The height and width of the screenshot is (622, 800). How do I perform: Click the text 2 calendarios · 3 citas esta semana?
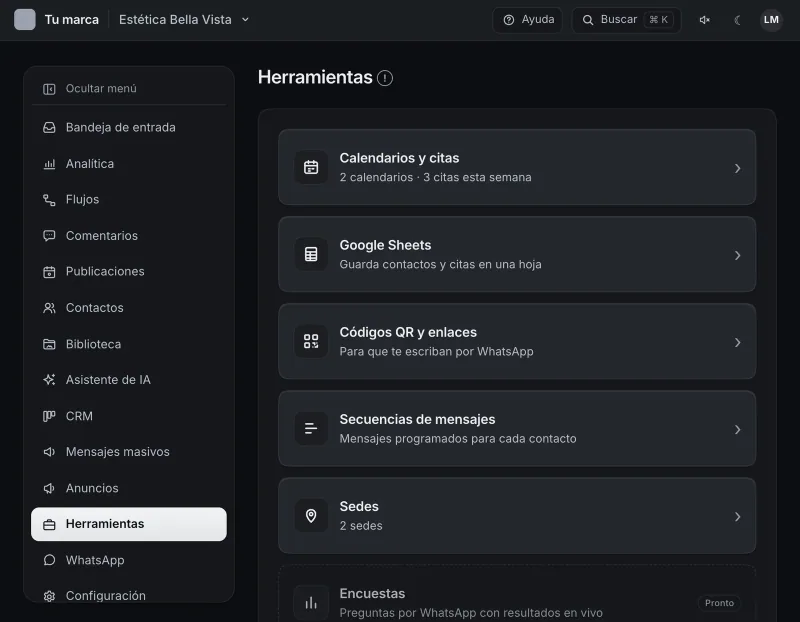click(435, 178)
